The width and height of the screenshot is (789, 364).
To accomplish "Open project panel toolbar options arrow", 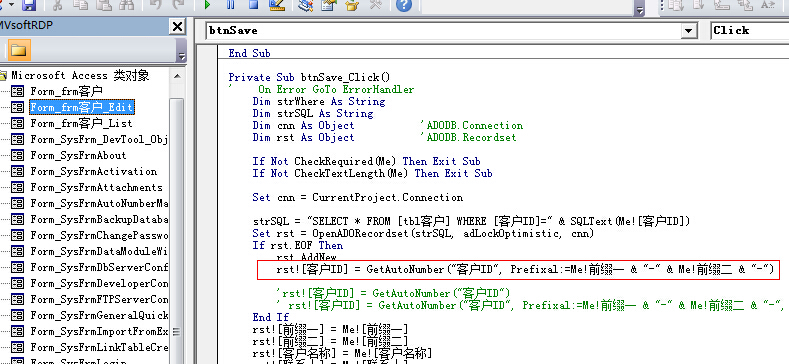I will pyautogui.click(x=182, y=56).
